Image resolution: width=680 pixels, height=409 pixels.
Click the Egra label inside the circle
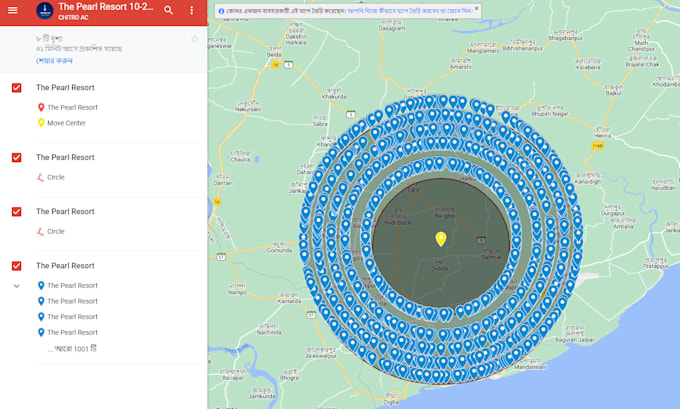(413, 190)
